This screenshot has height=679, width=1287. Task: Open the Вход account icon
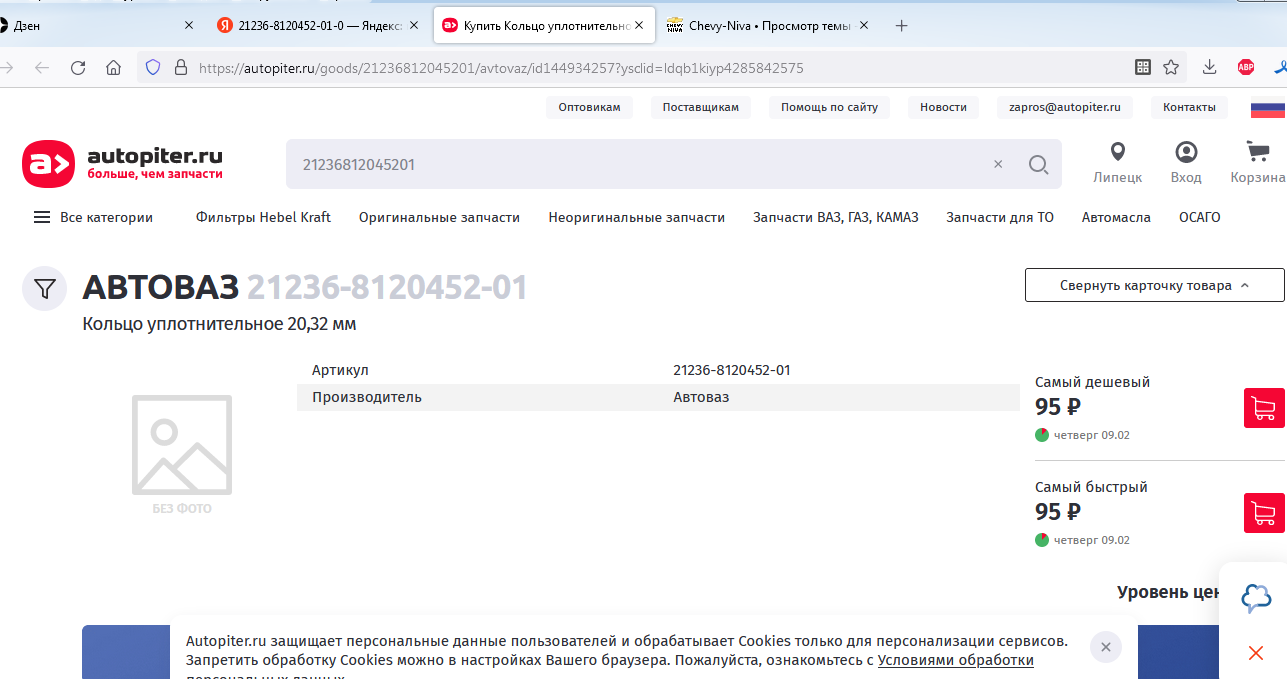[x=1186, y=152]
